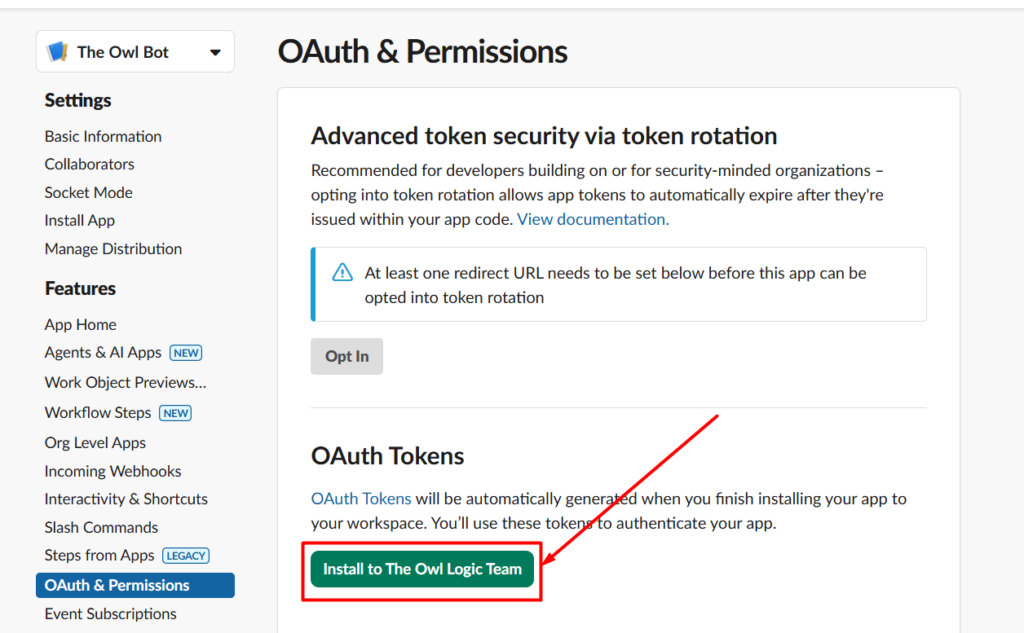Select Interactivity & Shortcuts

[x=126, y=499]
